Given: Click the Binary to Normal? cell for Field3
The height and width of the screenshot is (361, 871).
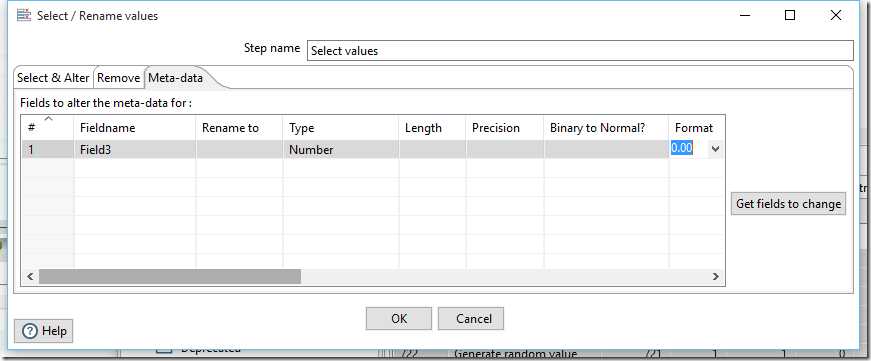Looking at the screenshot, I should pos(606,149).
